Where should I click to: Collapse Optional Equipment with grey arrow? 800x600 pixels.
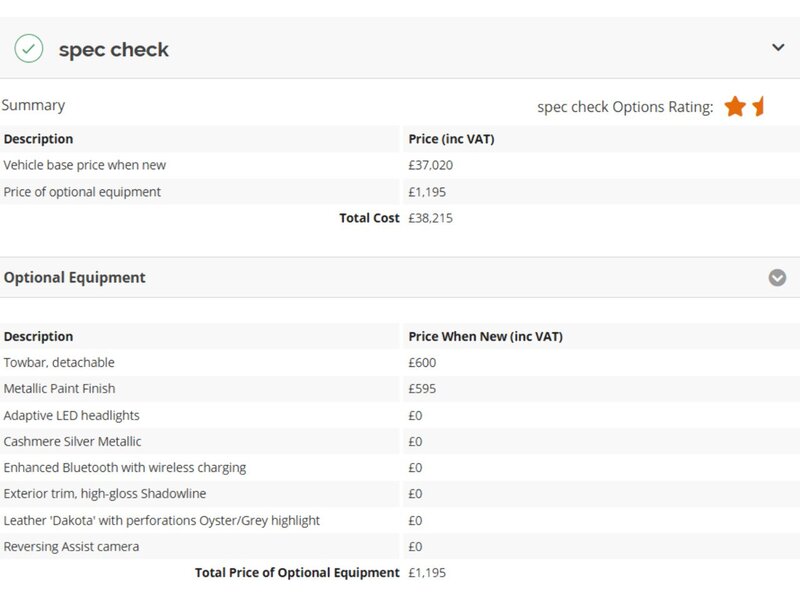click(x=777, y=278)
